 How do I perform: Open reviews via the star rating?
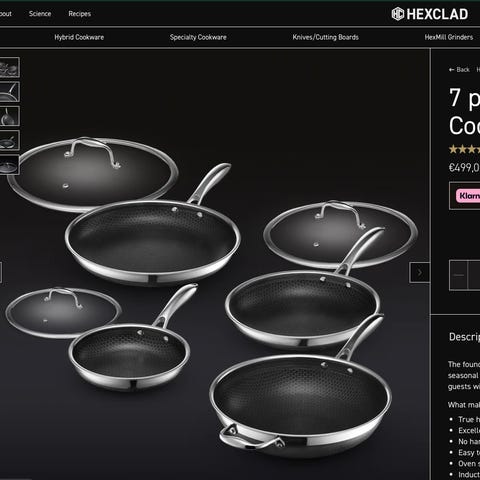click(464, 149)
